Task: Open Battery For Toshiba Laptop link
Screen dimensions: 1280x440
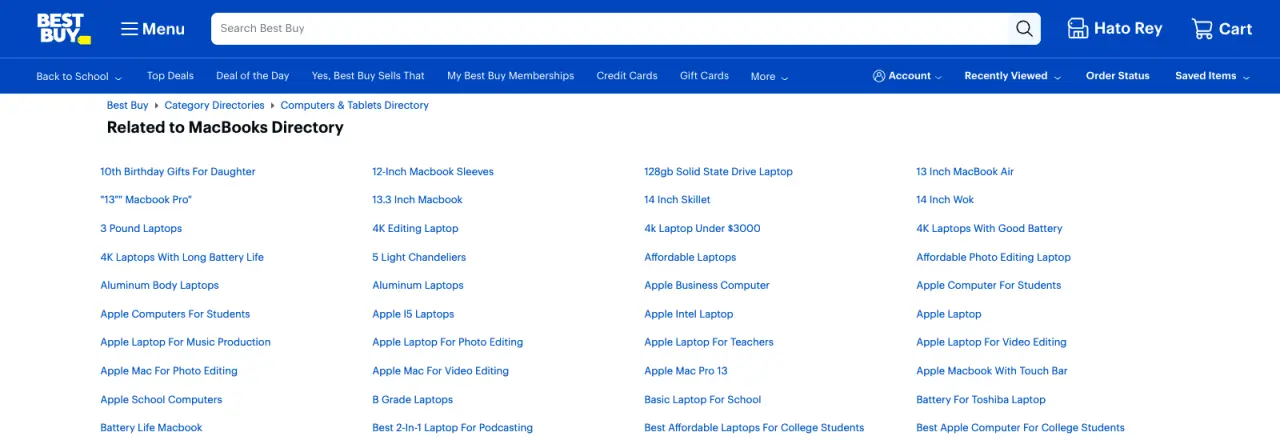Action: [x=981, y=401]
